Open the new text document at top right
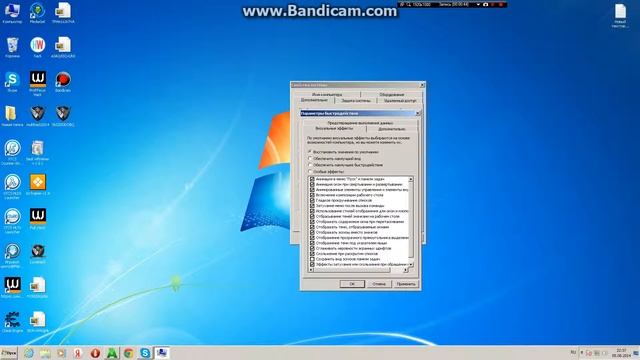The height and width of the screenshot is (360, 640). click(620, 16)
